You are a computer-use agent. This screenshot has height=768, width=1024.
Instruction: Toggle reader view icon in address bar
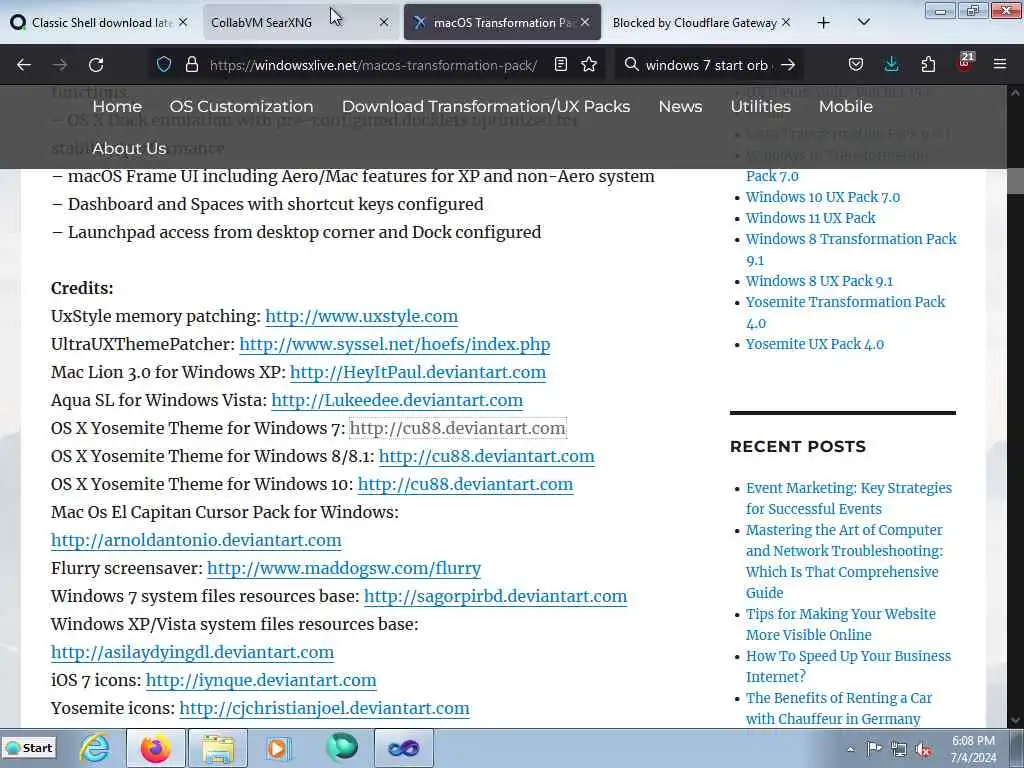click(560, 65)
